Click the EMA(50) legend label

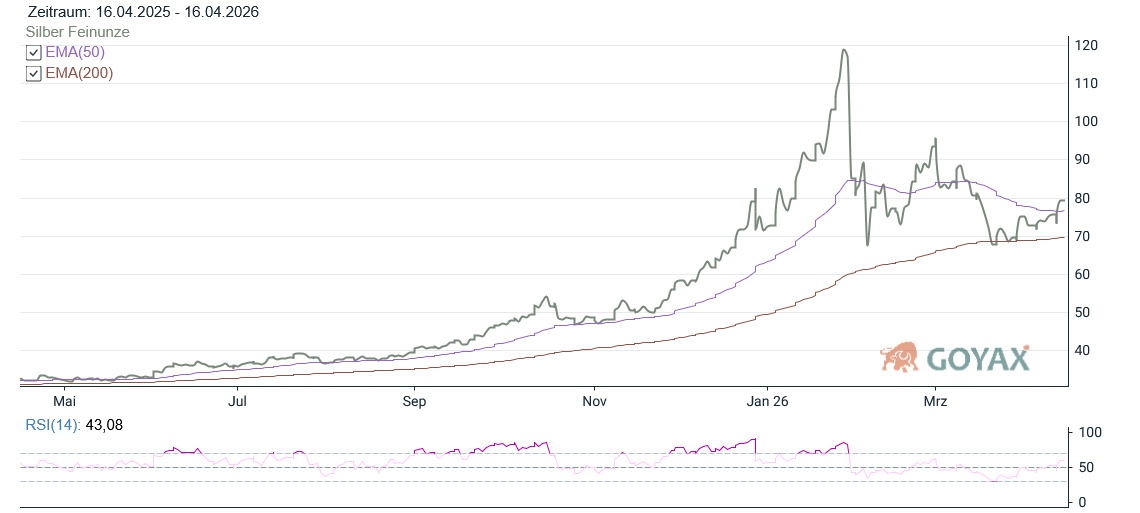[x=75, y=52]
